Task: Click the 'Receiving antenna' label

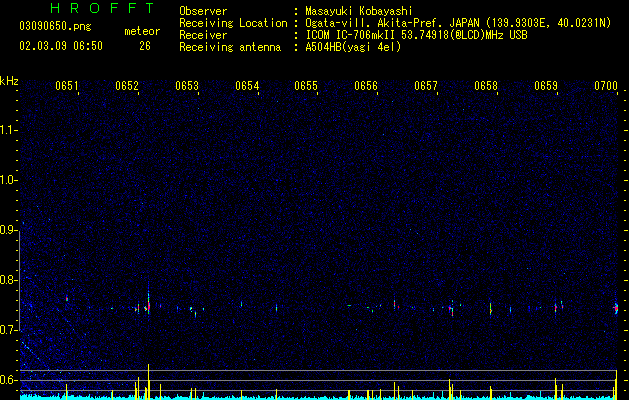Action: point(230,47)
